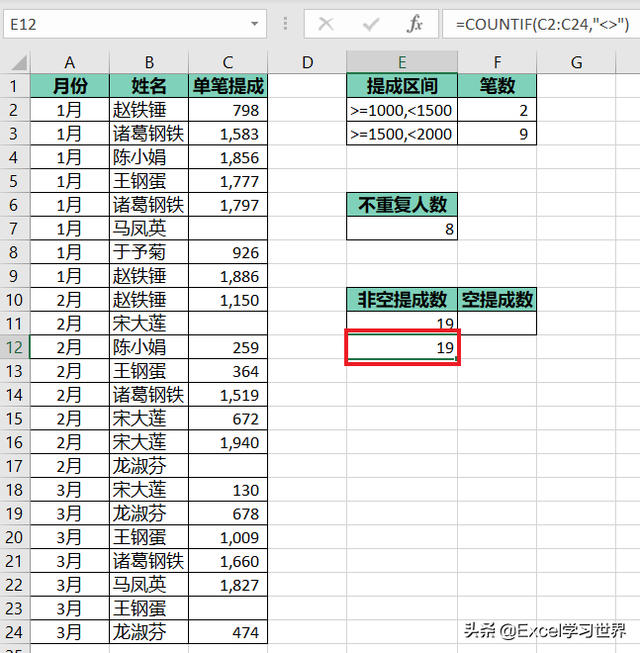This screenshot has width=640, height=653.
Task: Select the empty cell under 空提成数
Action: [x=497, y=323]
